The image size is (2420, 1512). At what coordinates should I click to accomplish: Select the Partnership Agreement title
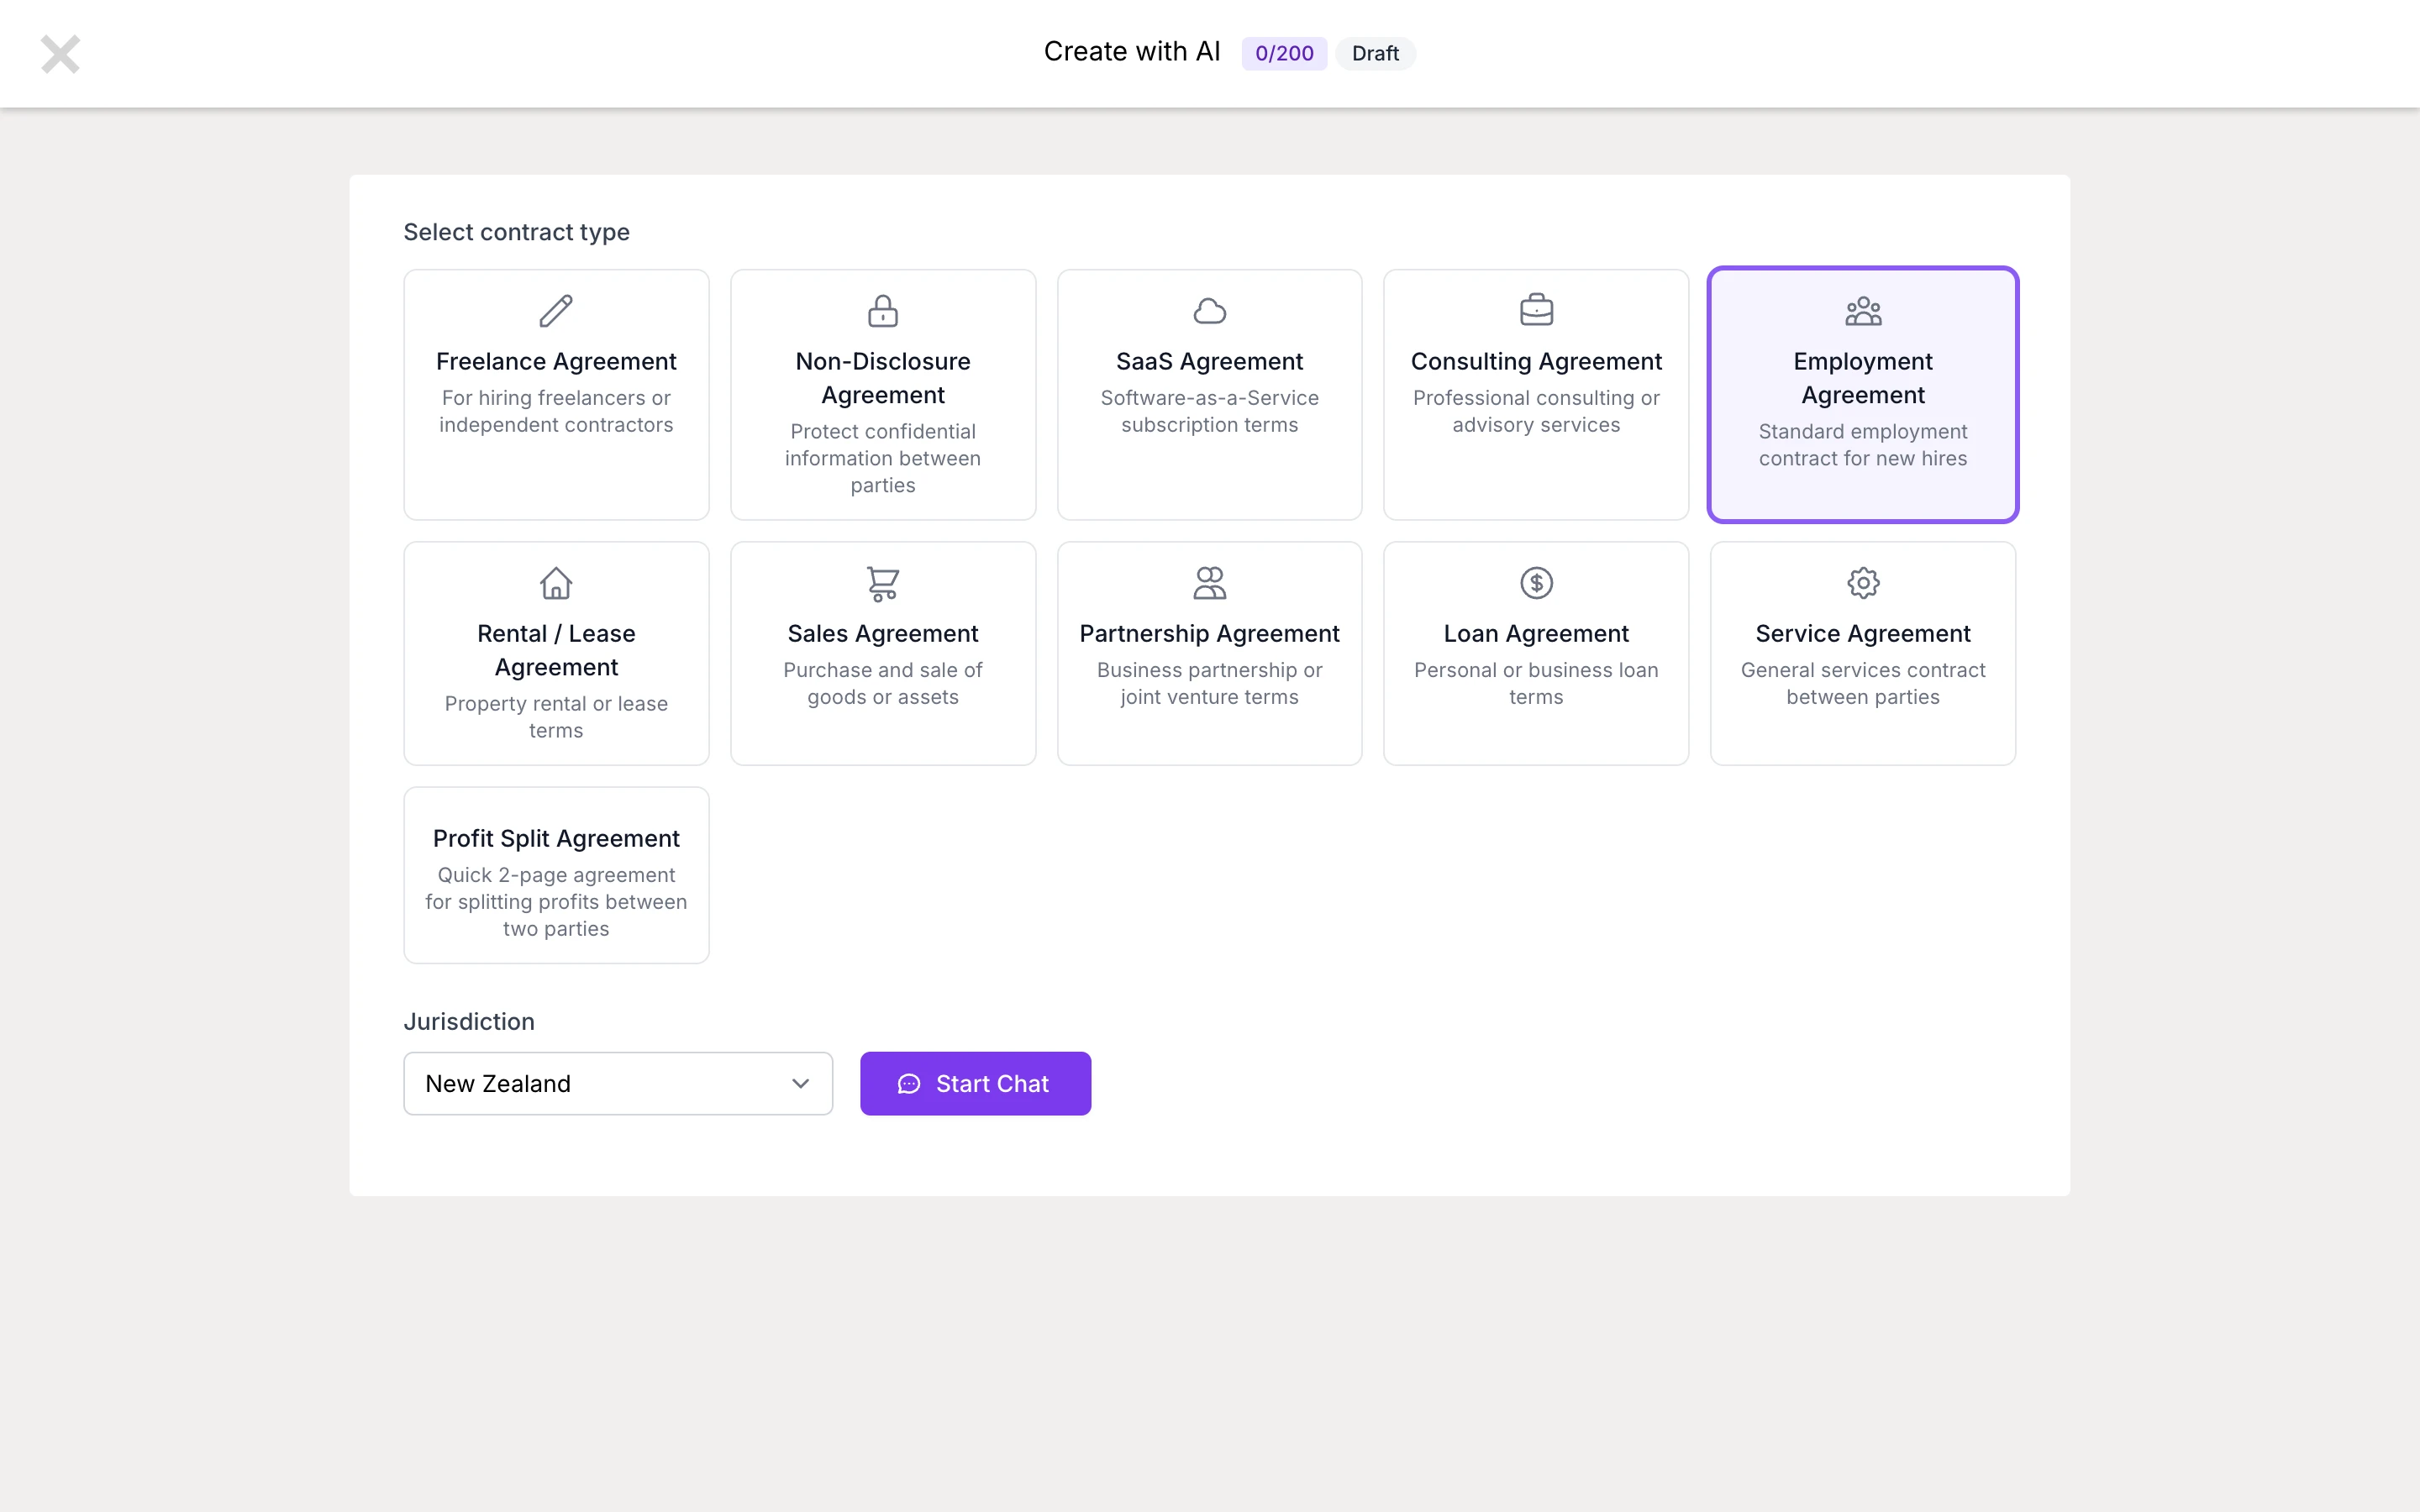tap(1210, 633)
